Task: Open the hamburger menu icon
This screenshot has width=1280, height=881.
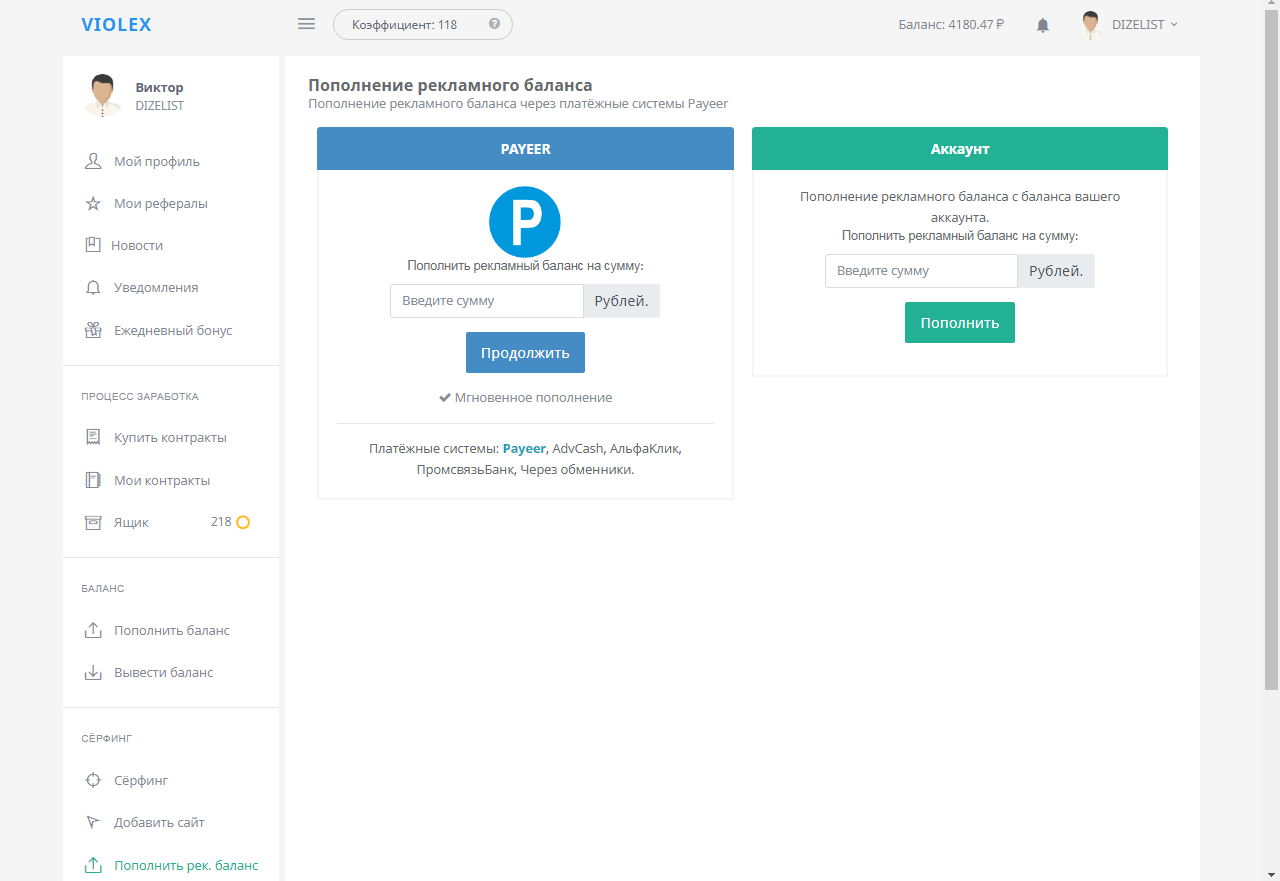Action: tap(307, 24)
